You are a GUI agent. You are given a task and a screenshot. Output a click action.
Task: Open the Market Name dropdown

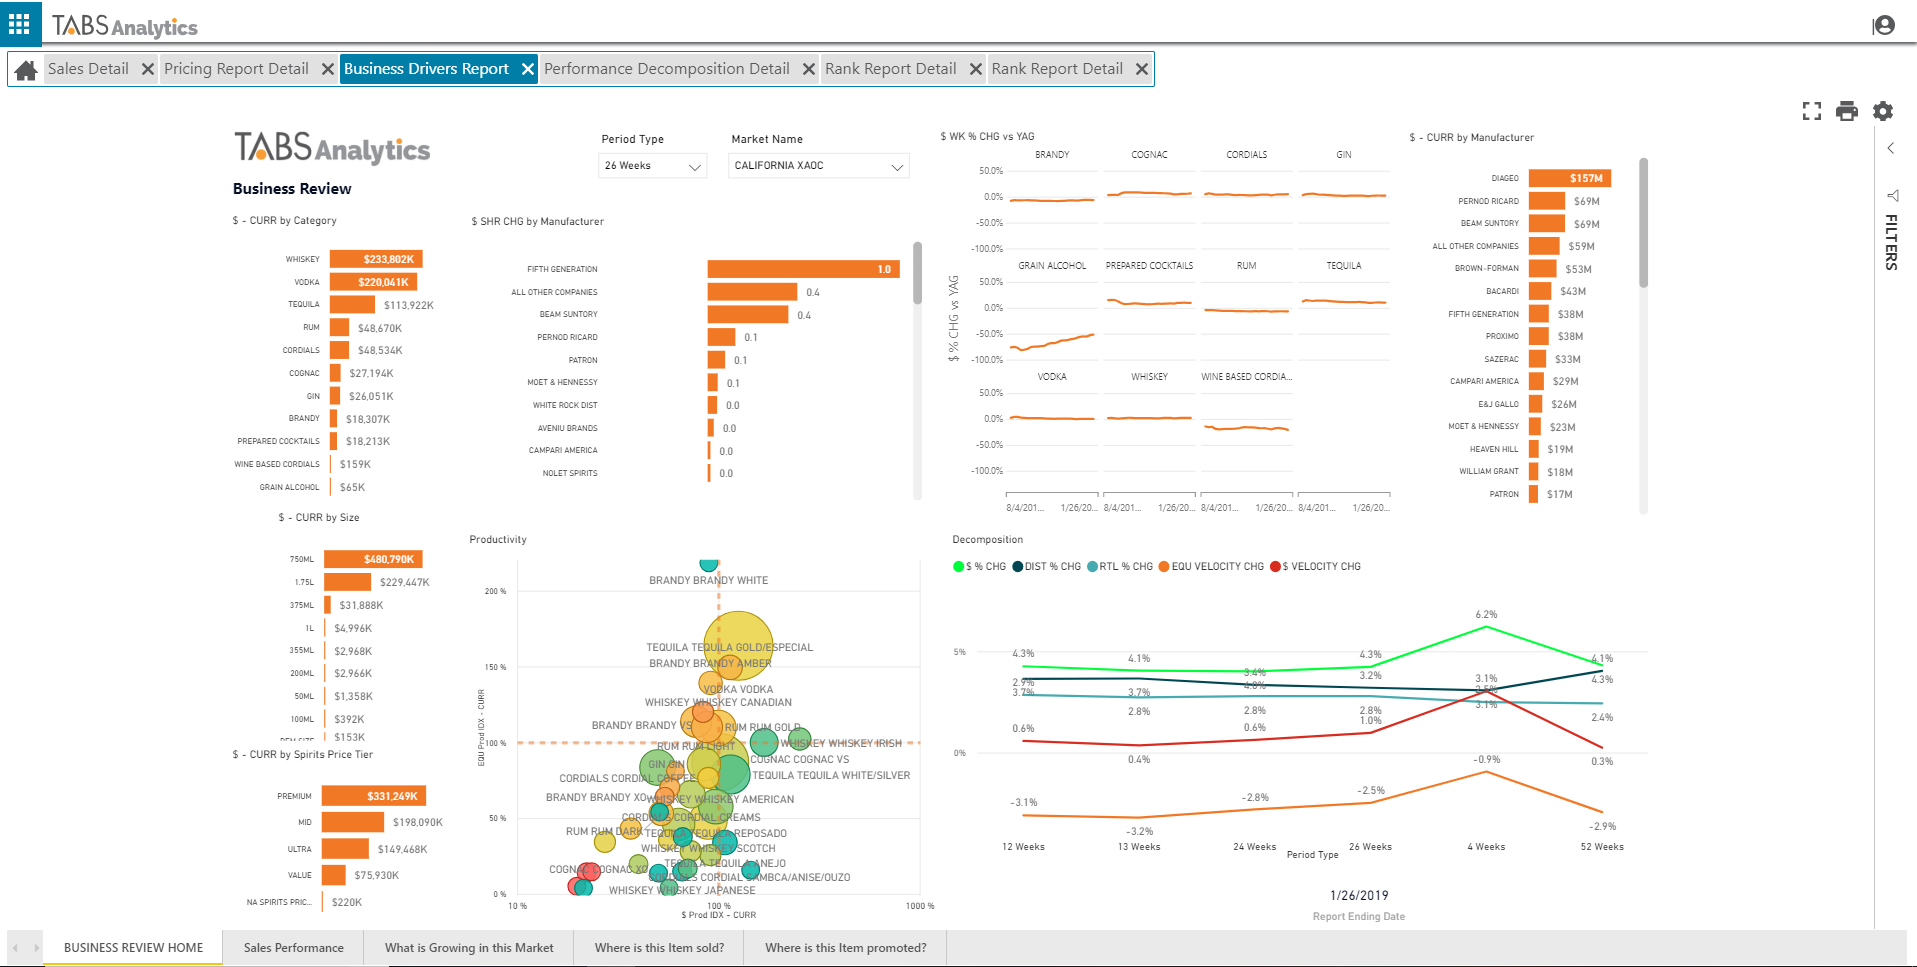click(x=819, y=166)
